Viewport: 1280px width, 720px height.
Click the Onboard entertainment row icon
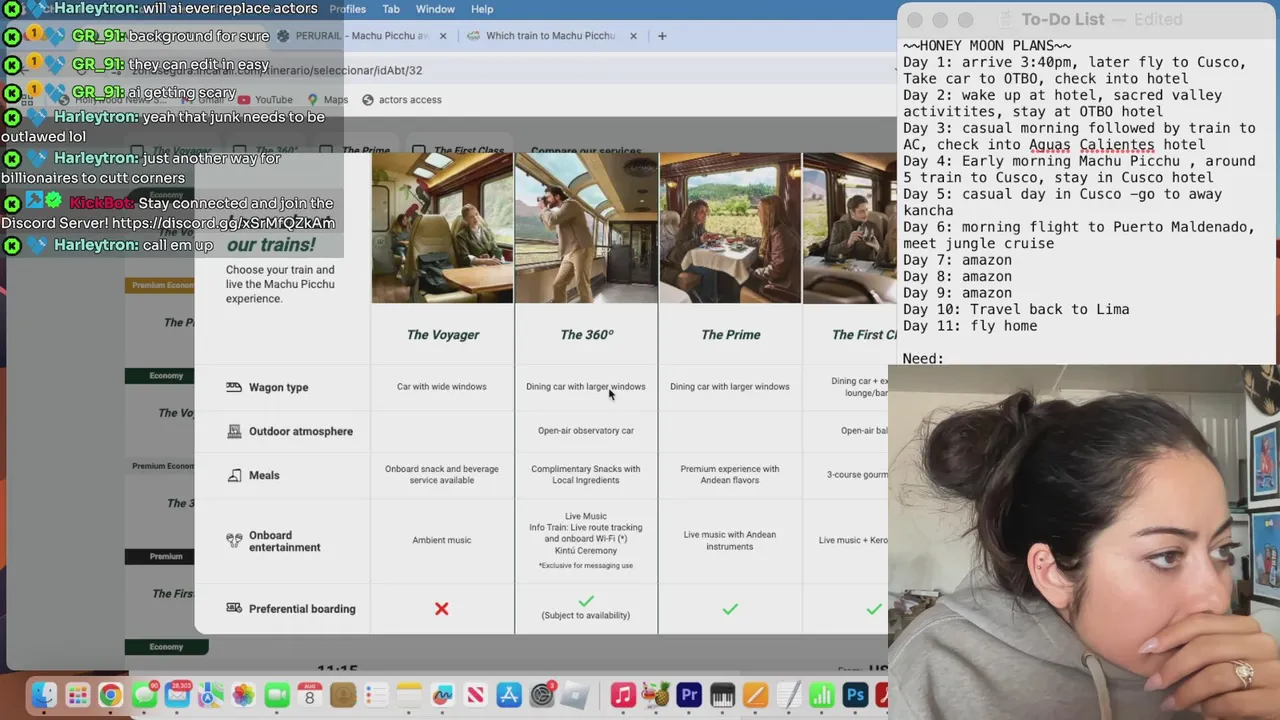click(234, 541)
